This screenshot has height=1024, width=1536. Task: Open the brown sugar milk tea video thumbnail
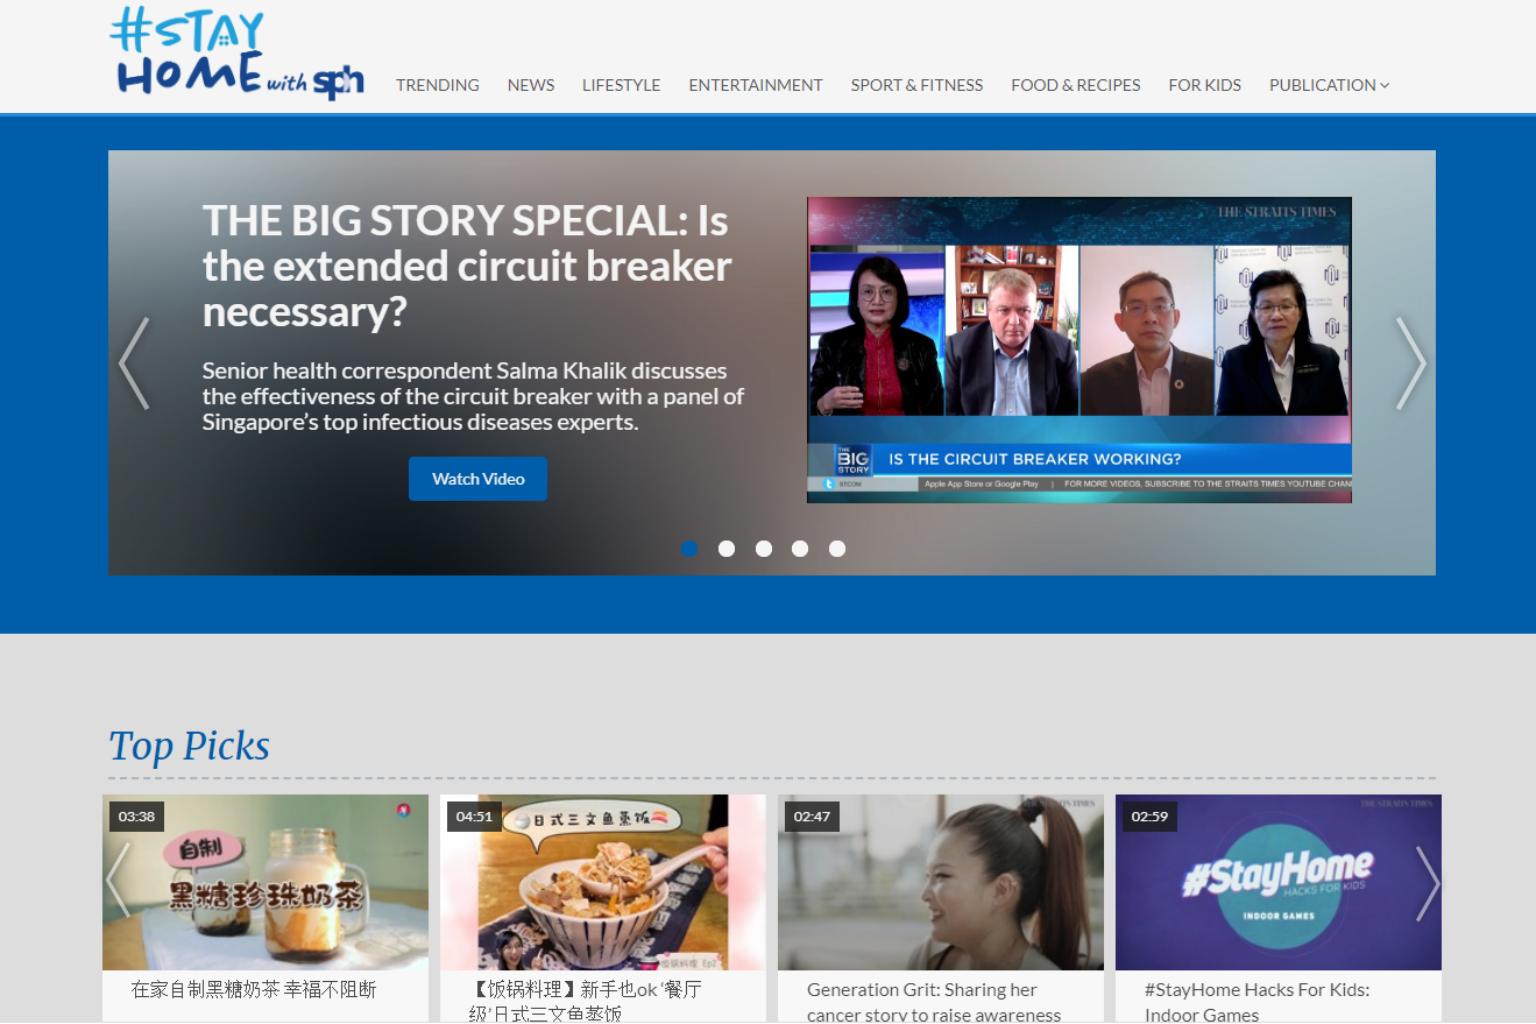265,882
